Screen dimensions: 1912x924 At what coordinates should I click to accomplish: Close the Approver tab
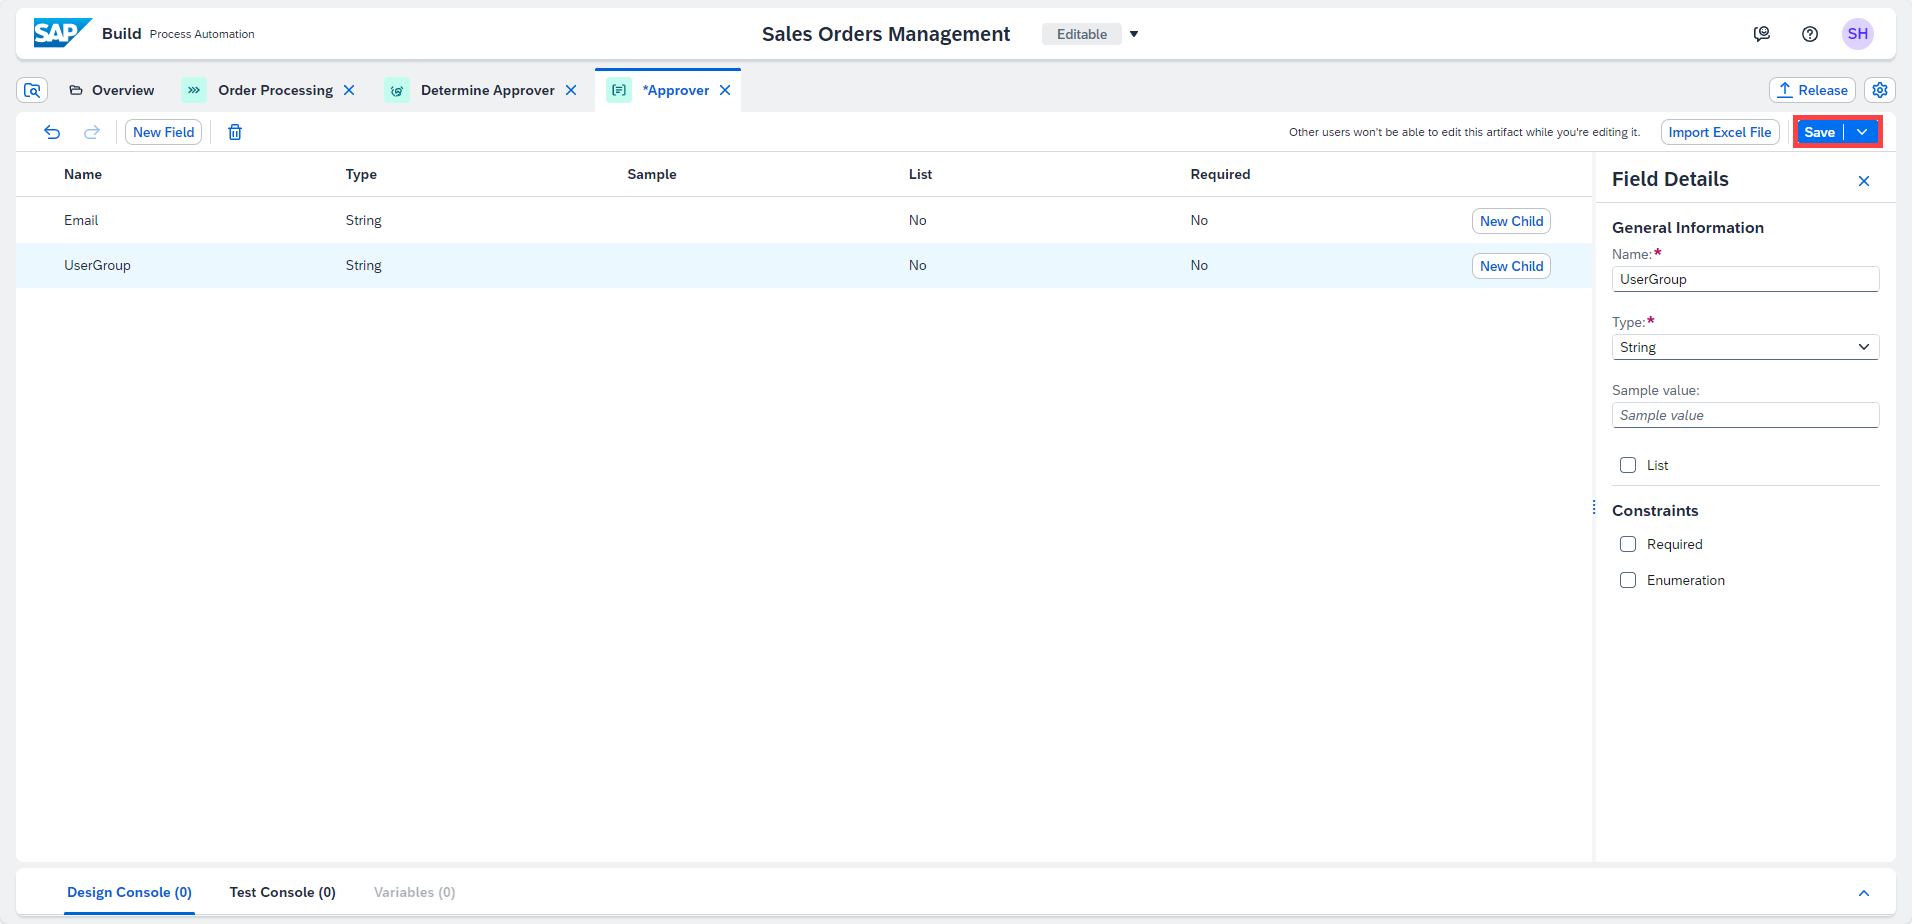[x=725, y=90]
